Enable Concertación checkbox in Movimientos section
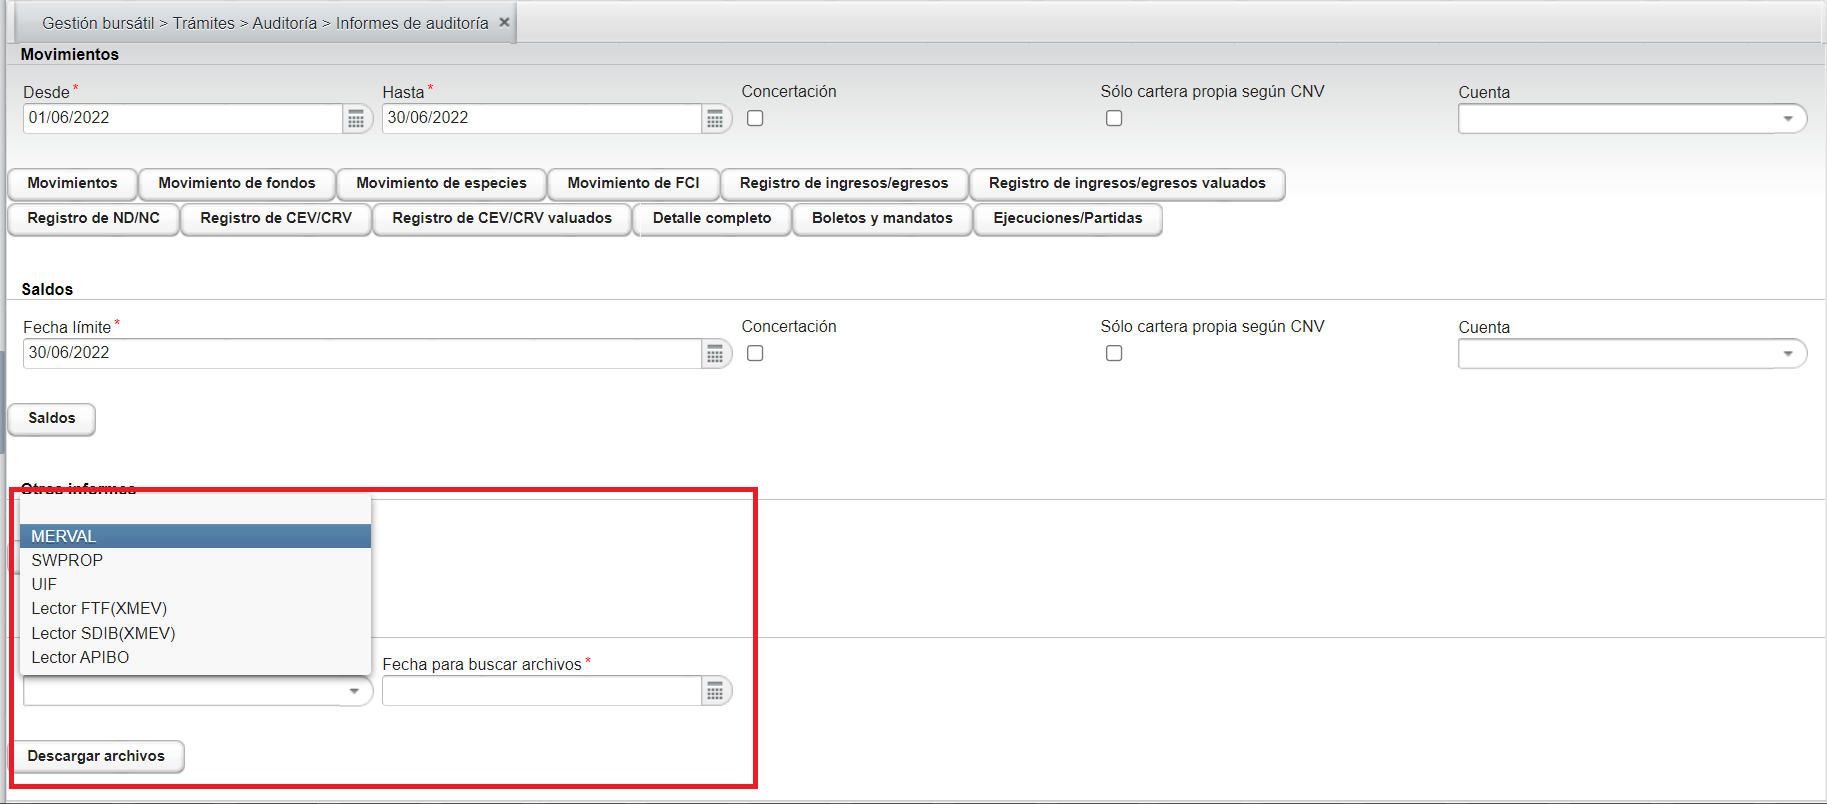1827x804 pixels. tap(755, 118)
